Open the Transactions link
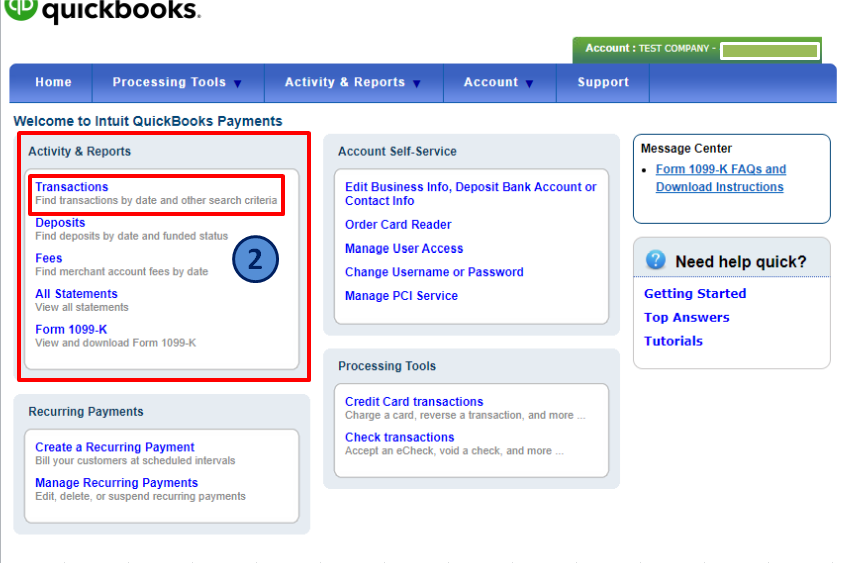The height and width of the screenshot is (563, 848). pyautogui.click(x=72, y=187)
